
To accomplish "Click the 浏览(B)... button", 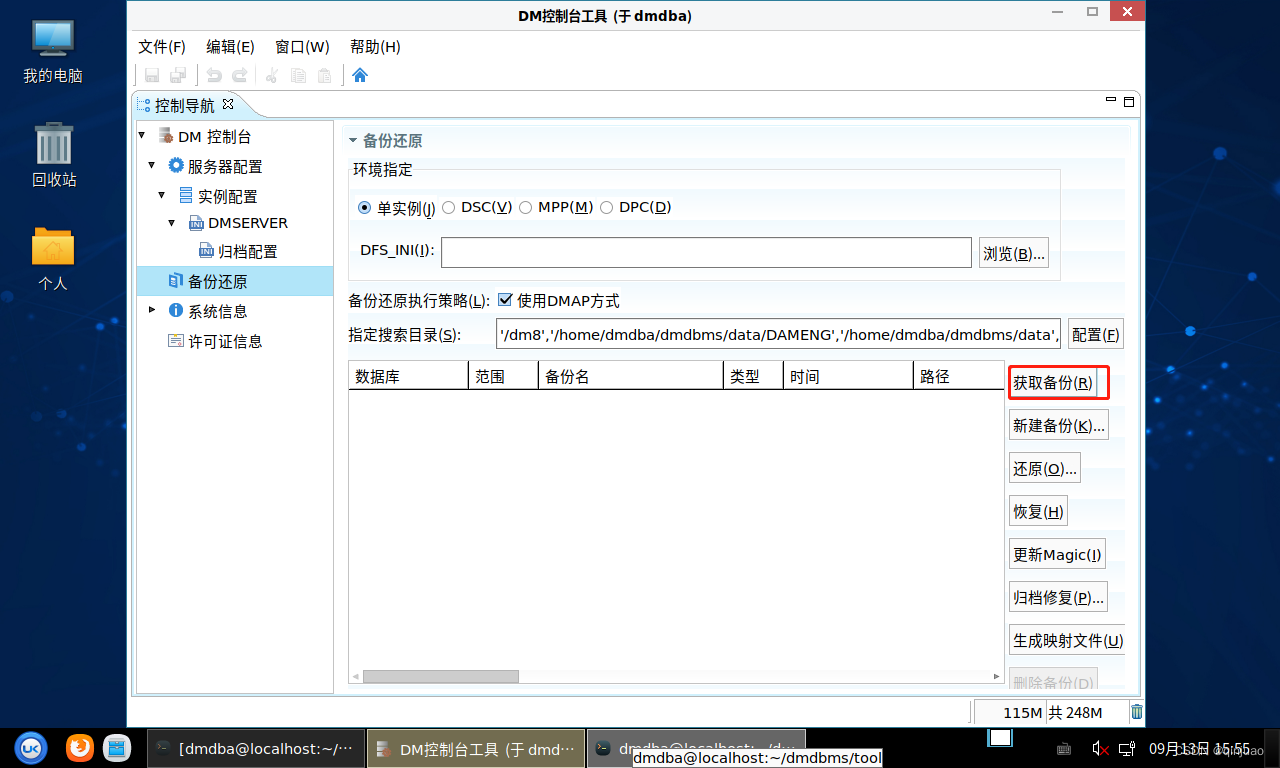I will coord(1013,254).
